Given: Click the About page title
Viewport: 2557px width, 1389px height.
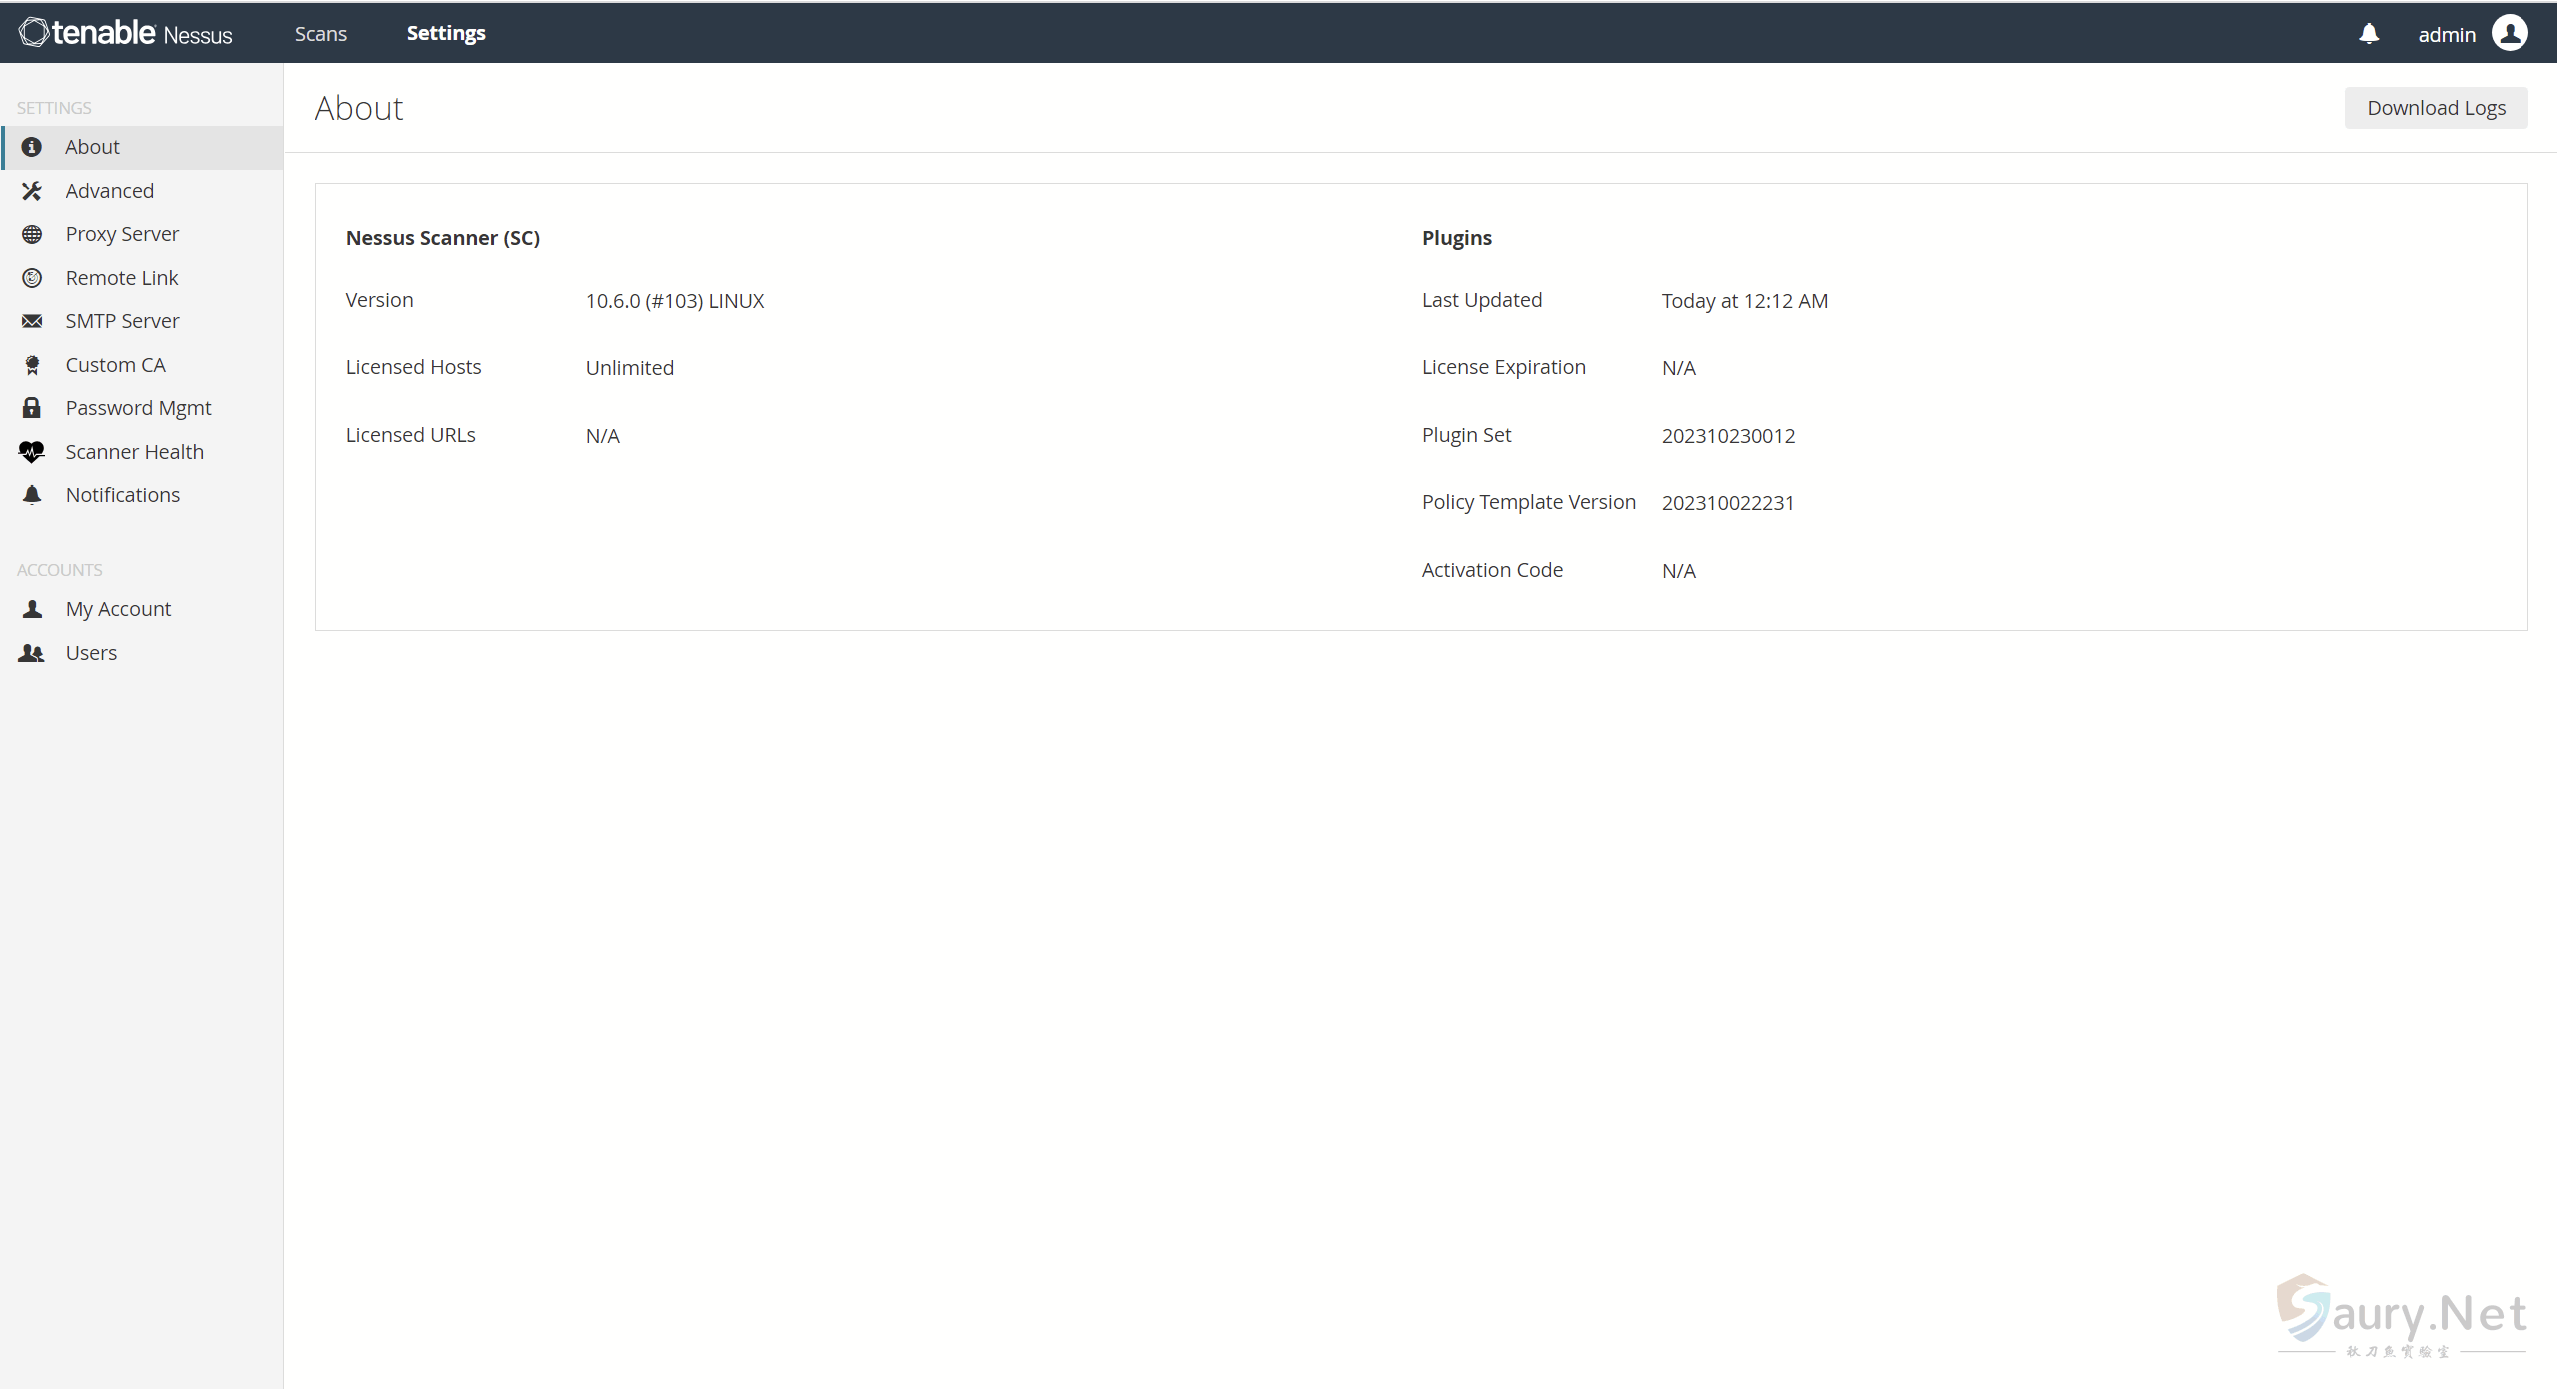Looking at the screenshot, I should (x=359, y=108).
